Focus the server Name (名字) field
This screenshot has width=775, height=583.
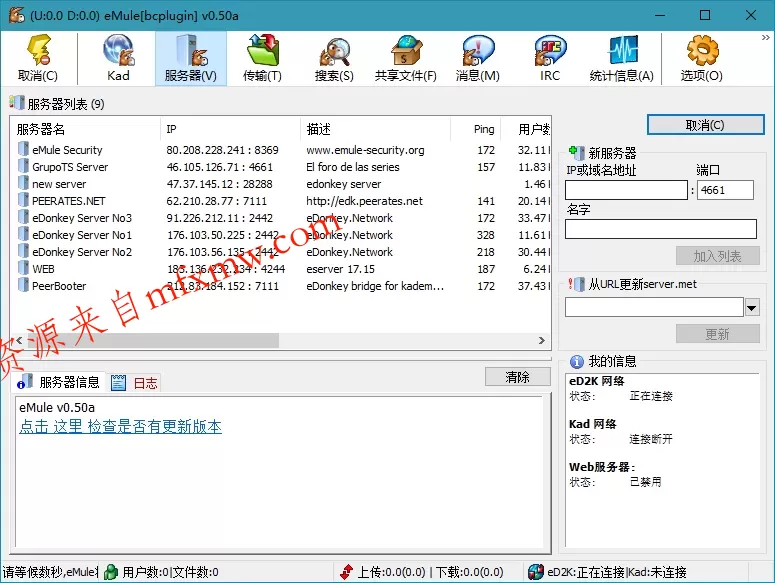[x=661, y=229]
